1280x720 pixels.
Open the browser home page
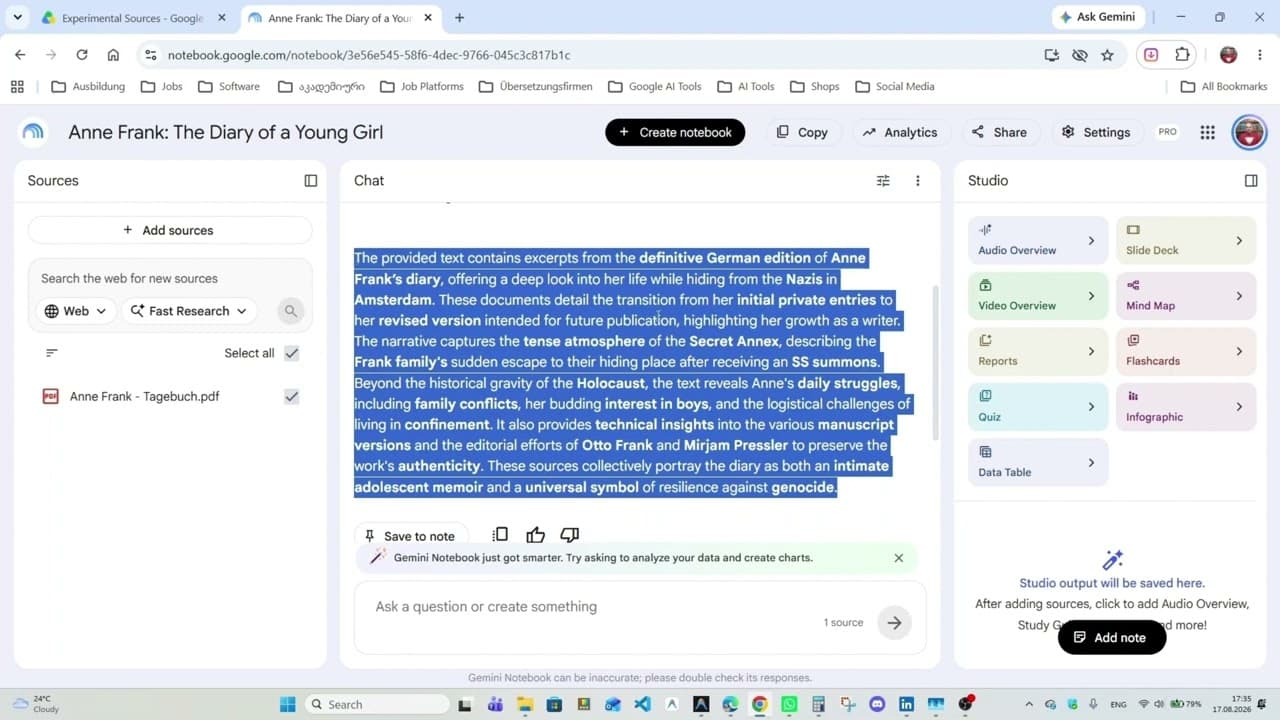[113, 55]
